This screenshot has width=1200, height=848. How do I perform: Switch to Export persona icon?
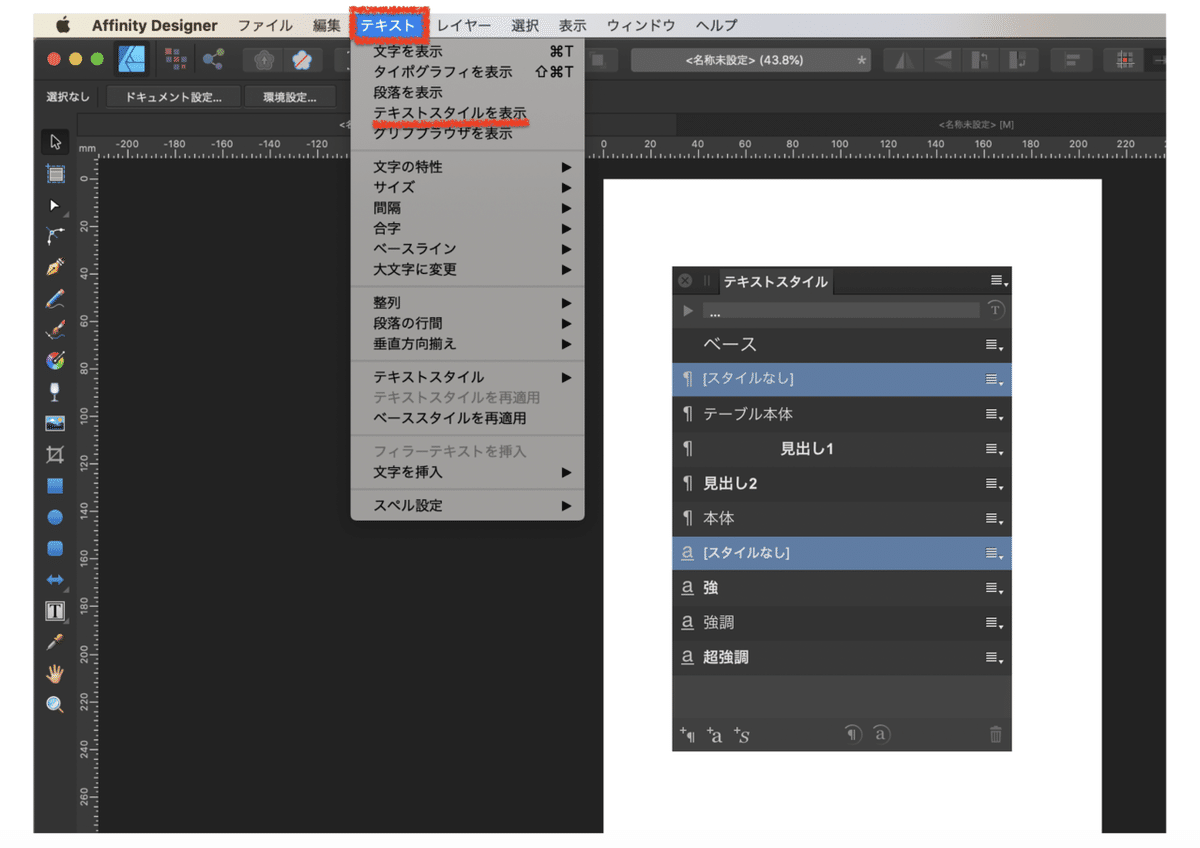[x=213, y=60]
